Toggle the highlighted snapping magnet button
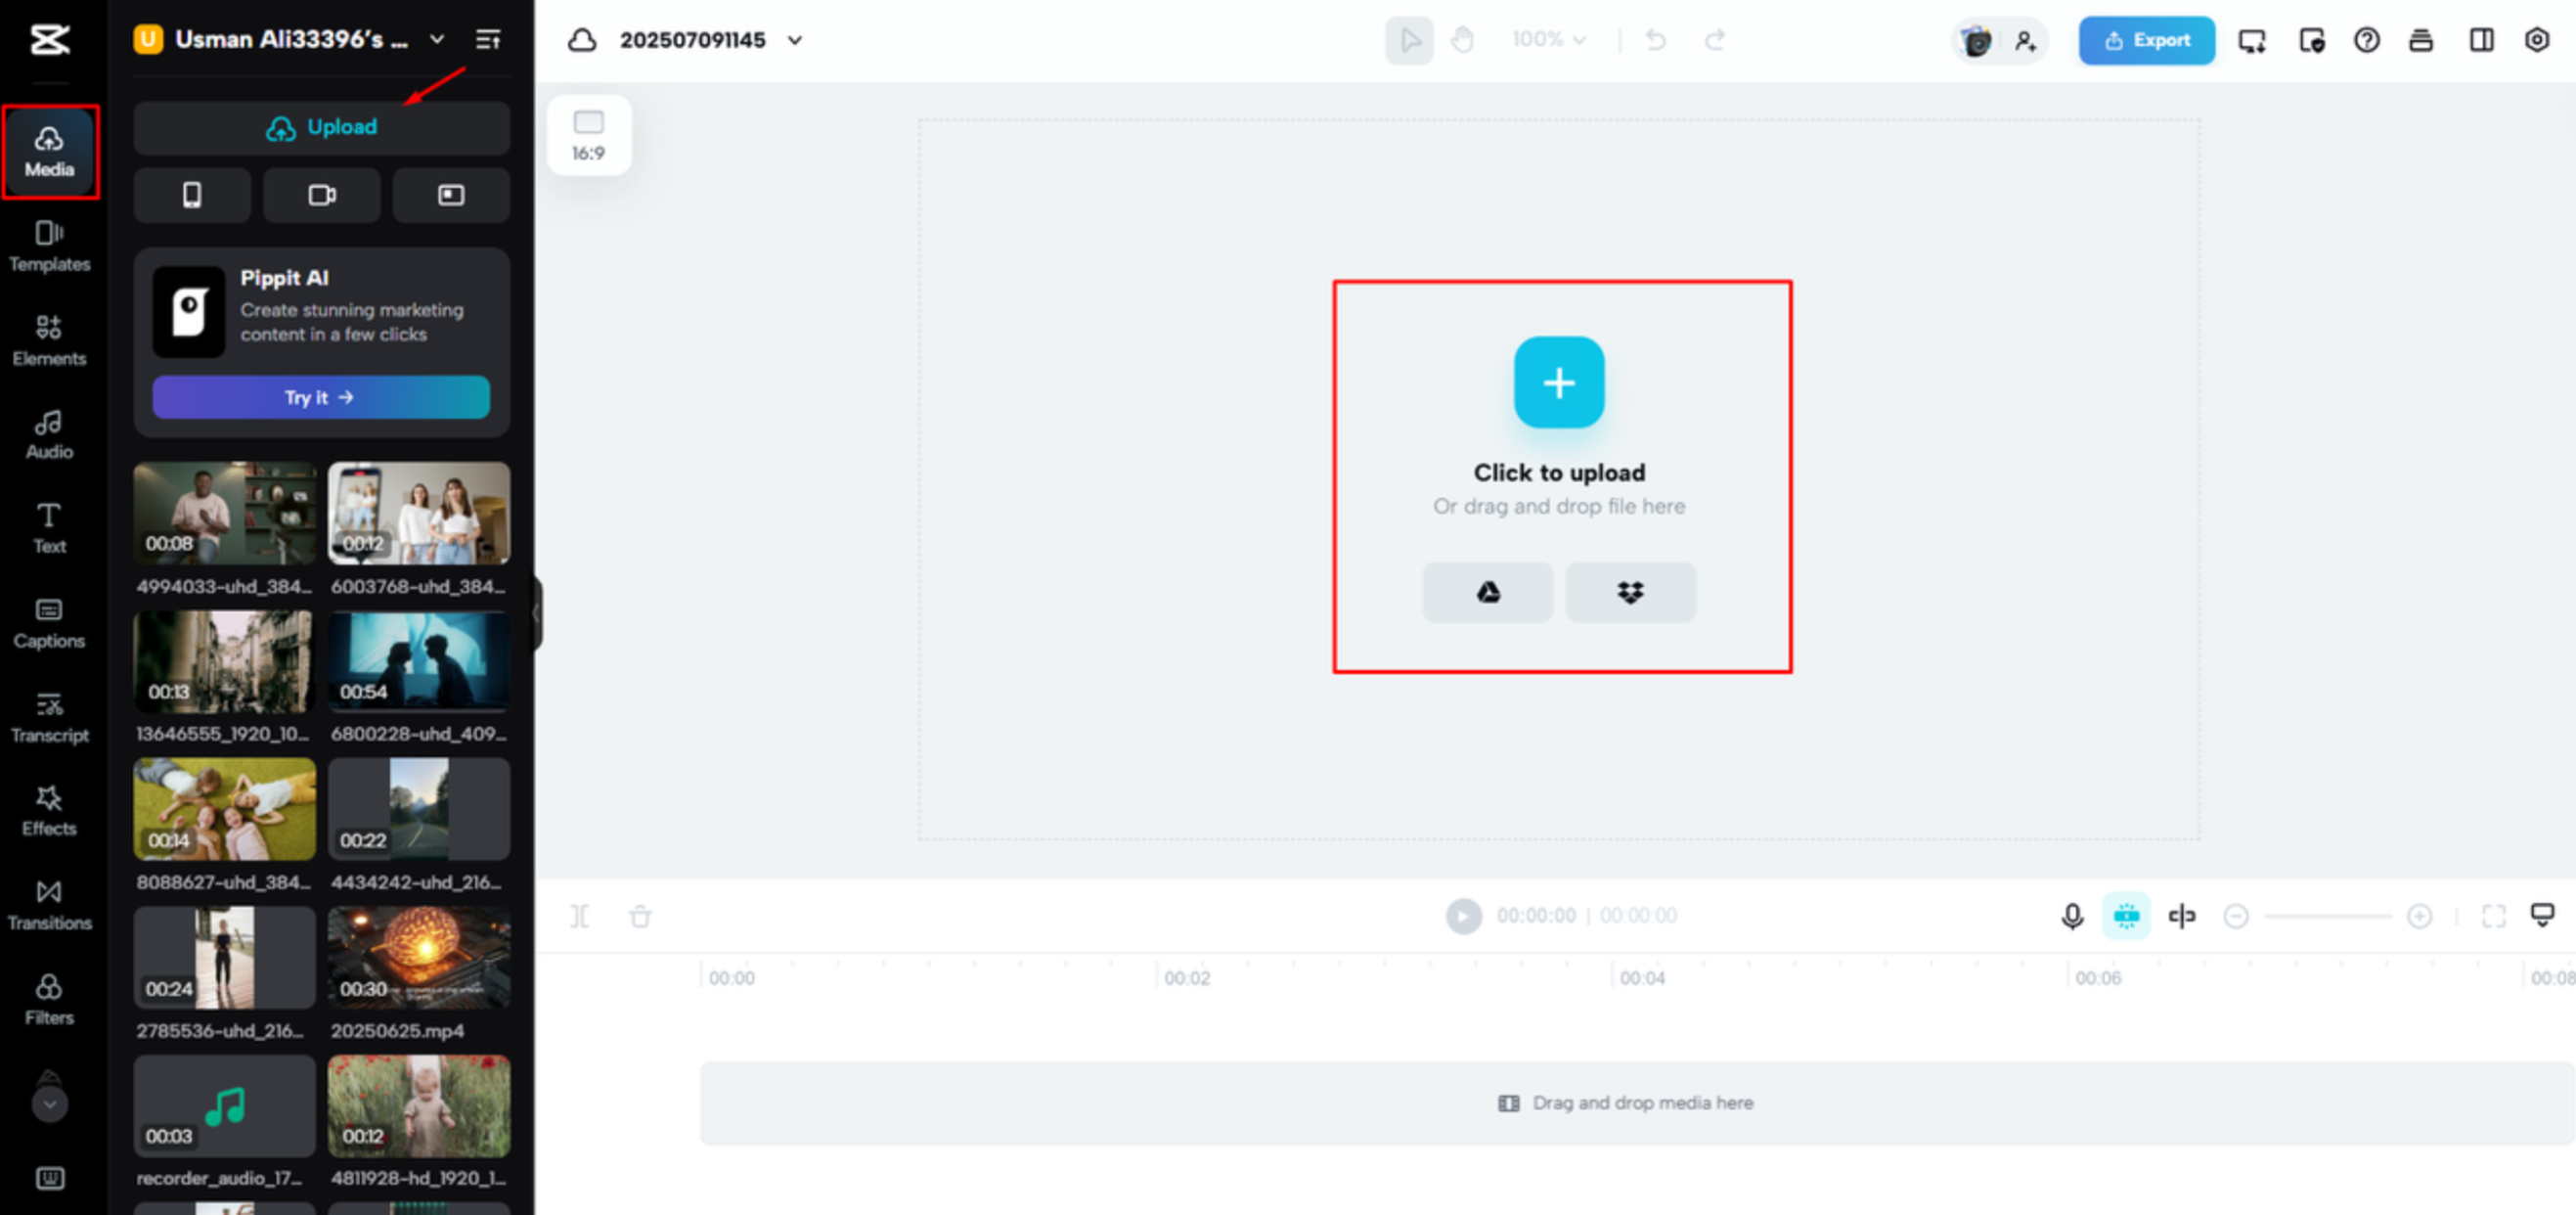 point(2125,915)
